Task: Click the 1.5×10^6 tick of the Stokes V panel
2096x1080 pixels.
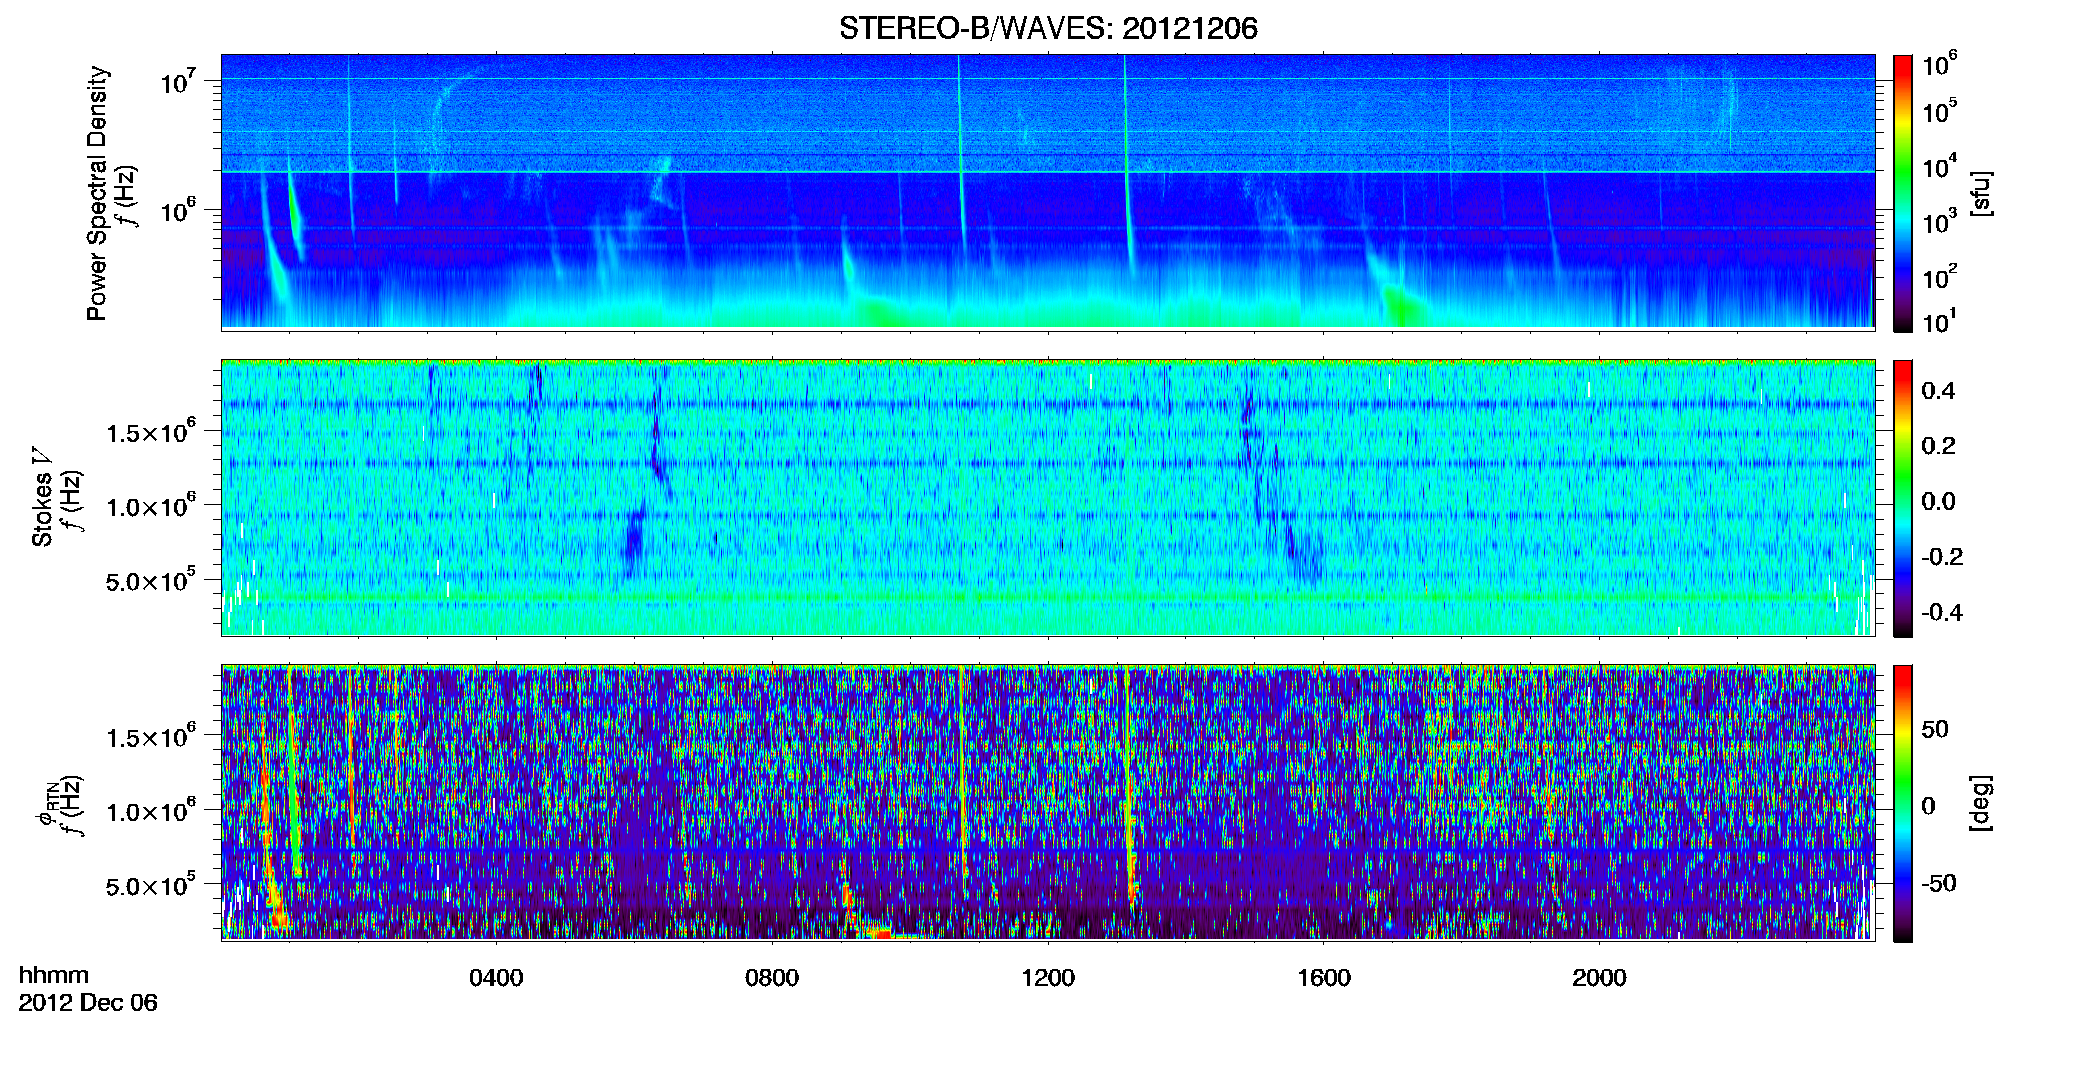Action: [x=151, y=432]
